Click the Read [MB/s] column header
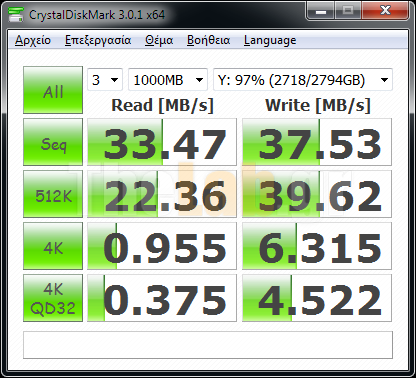Image resolution: width=416 pixels, height=378 pixels. tap(162, 105)
